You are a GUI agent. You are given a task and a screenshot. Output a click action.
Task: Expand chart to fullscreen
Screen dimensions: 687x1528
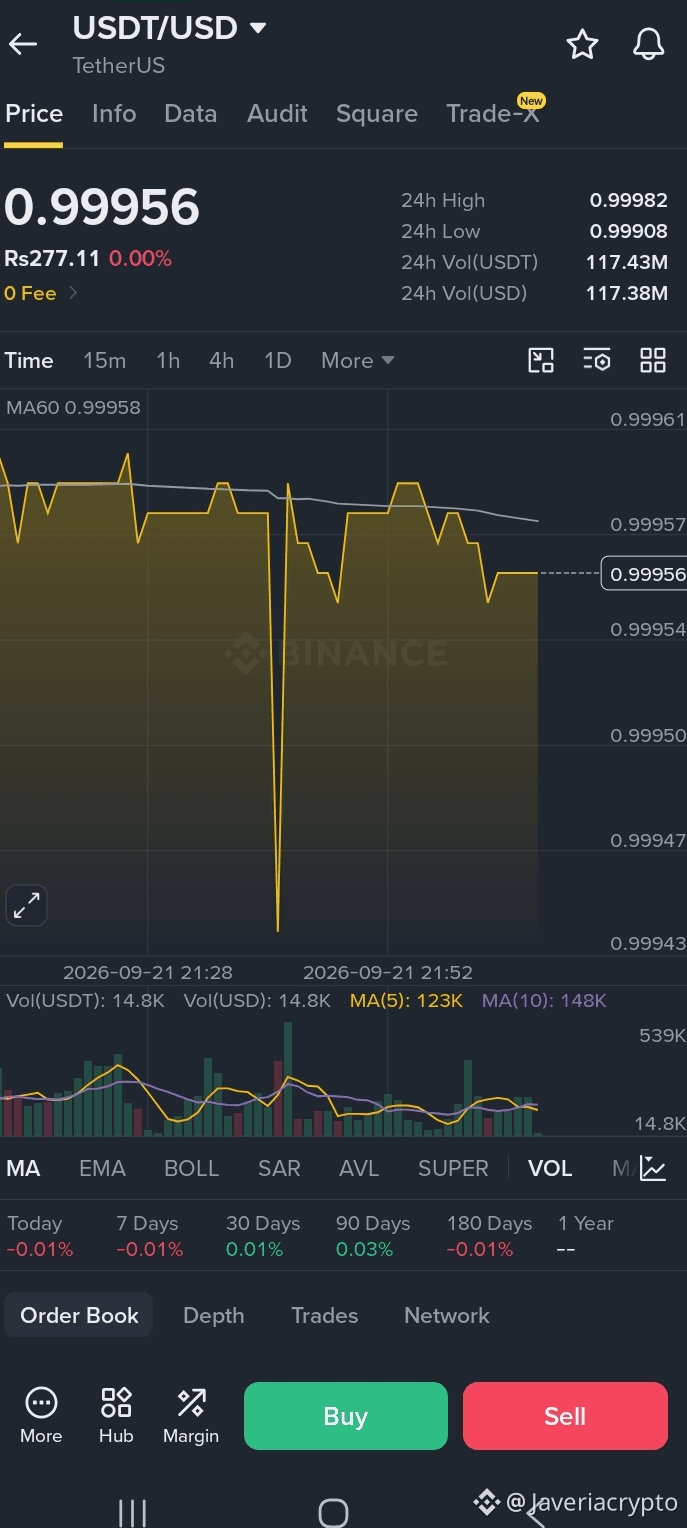26,906
